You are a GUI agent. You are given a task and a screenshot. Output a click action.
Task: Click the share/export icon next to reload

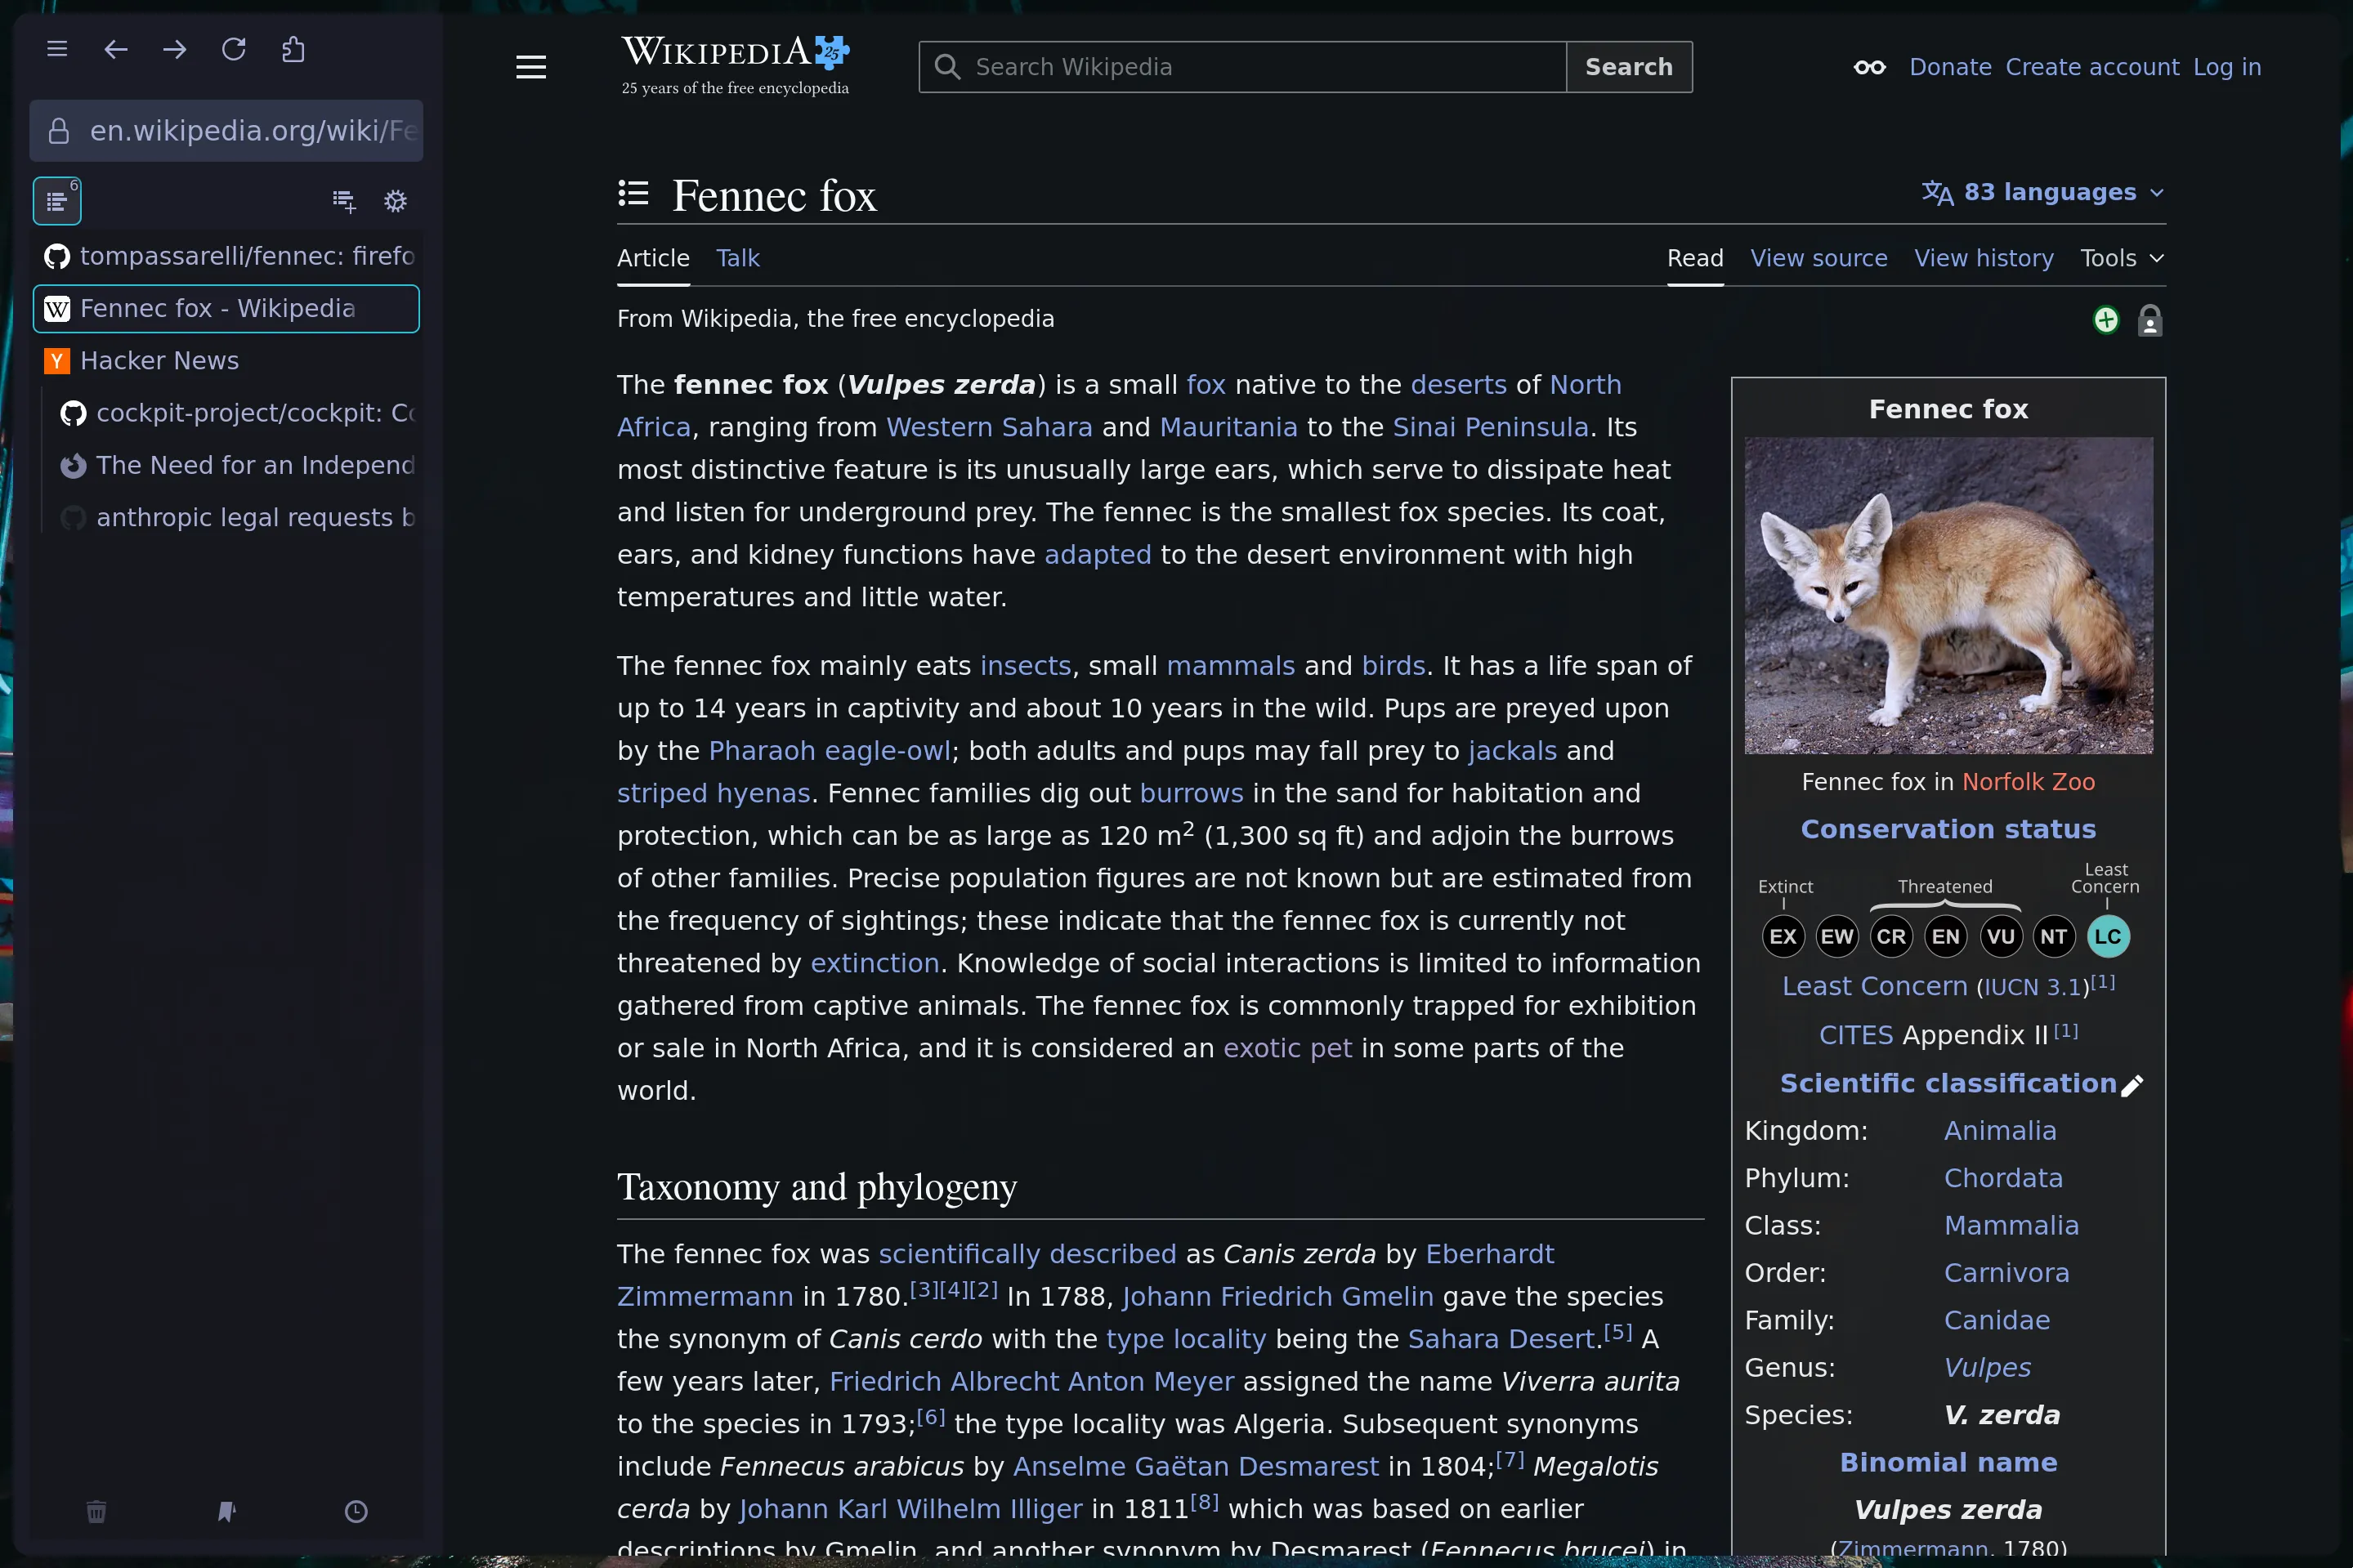(293, 48)
